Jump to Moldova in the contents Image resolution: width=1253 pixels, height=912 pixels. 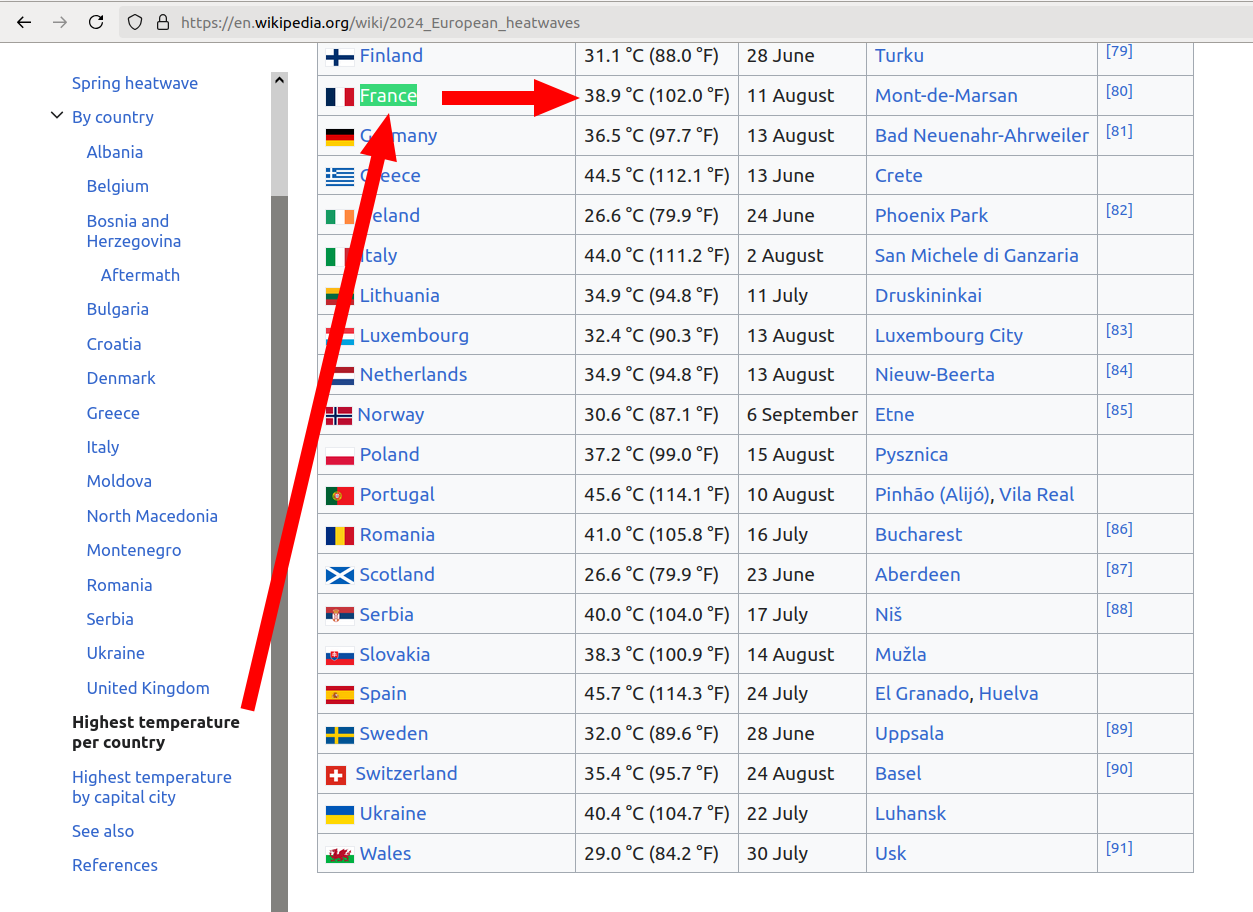119,481
